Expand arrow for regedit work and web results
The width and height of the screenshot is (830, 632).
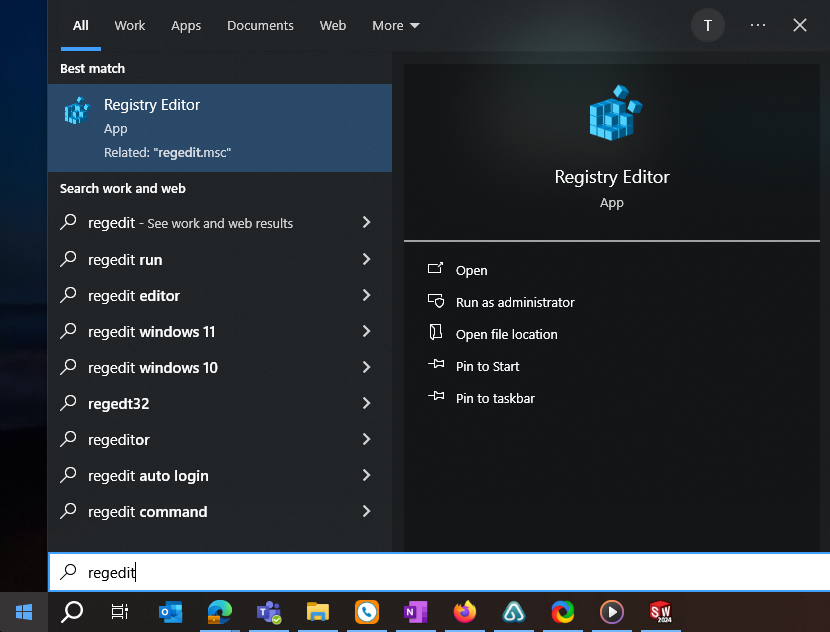[366, 222]
